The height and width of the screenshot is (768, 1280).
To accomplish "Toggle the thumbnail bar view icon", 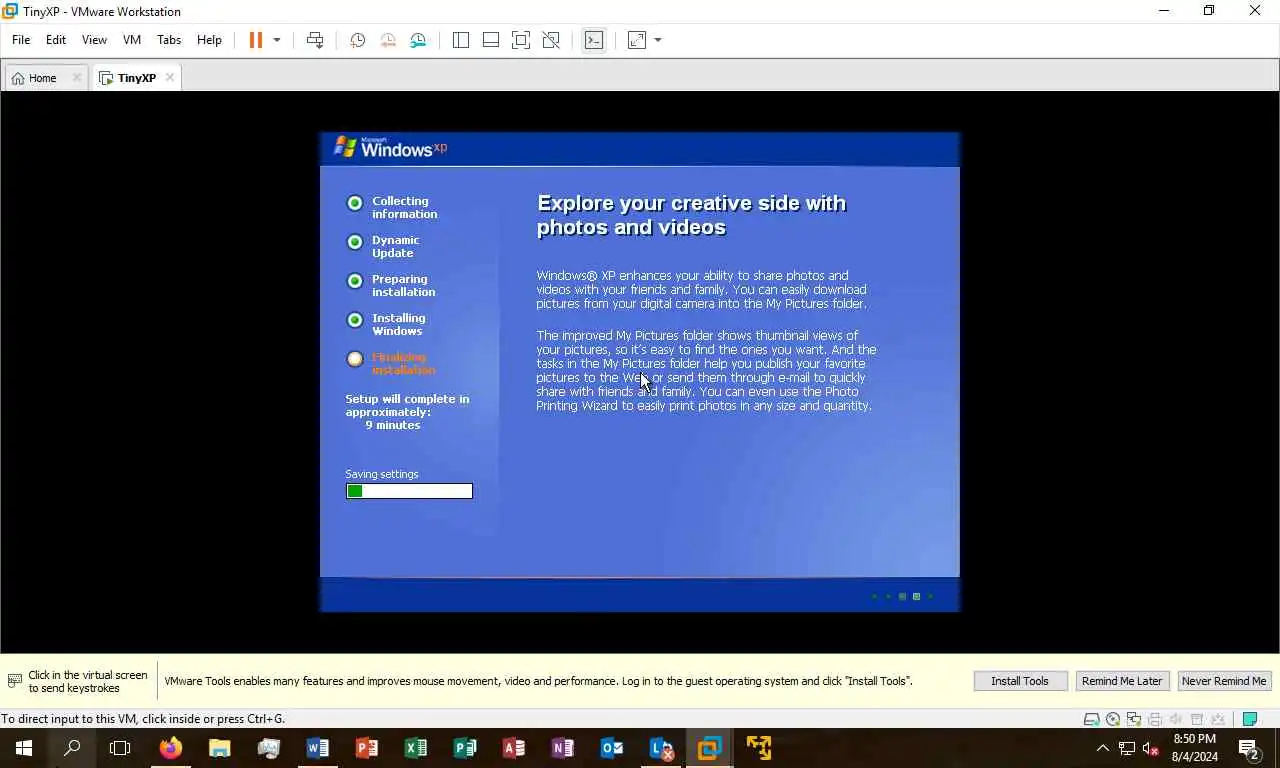I will point(491,40).
